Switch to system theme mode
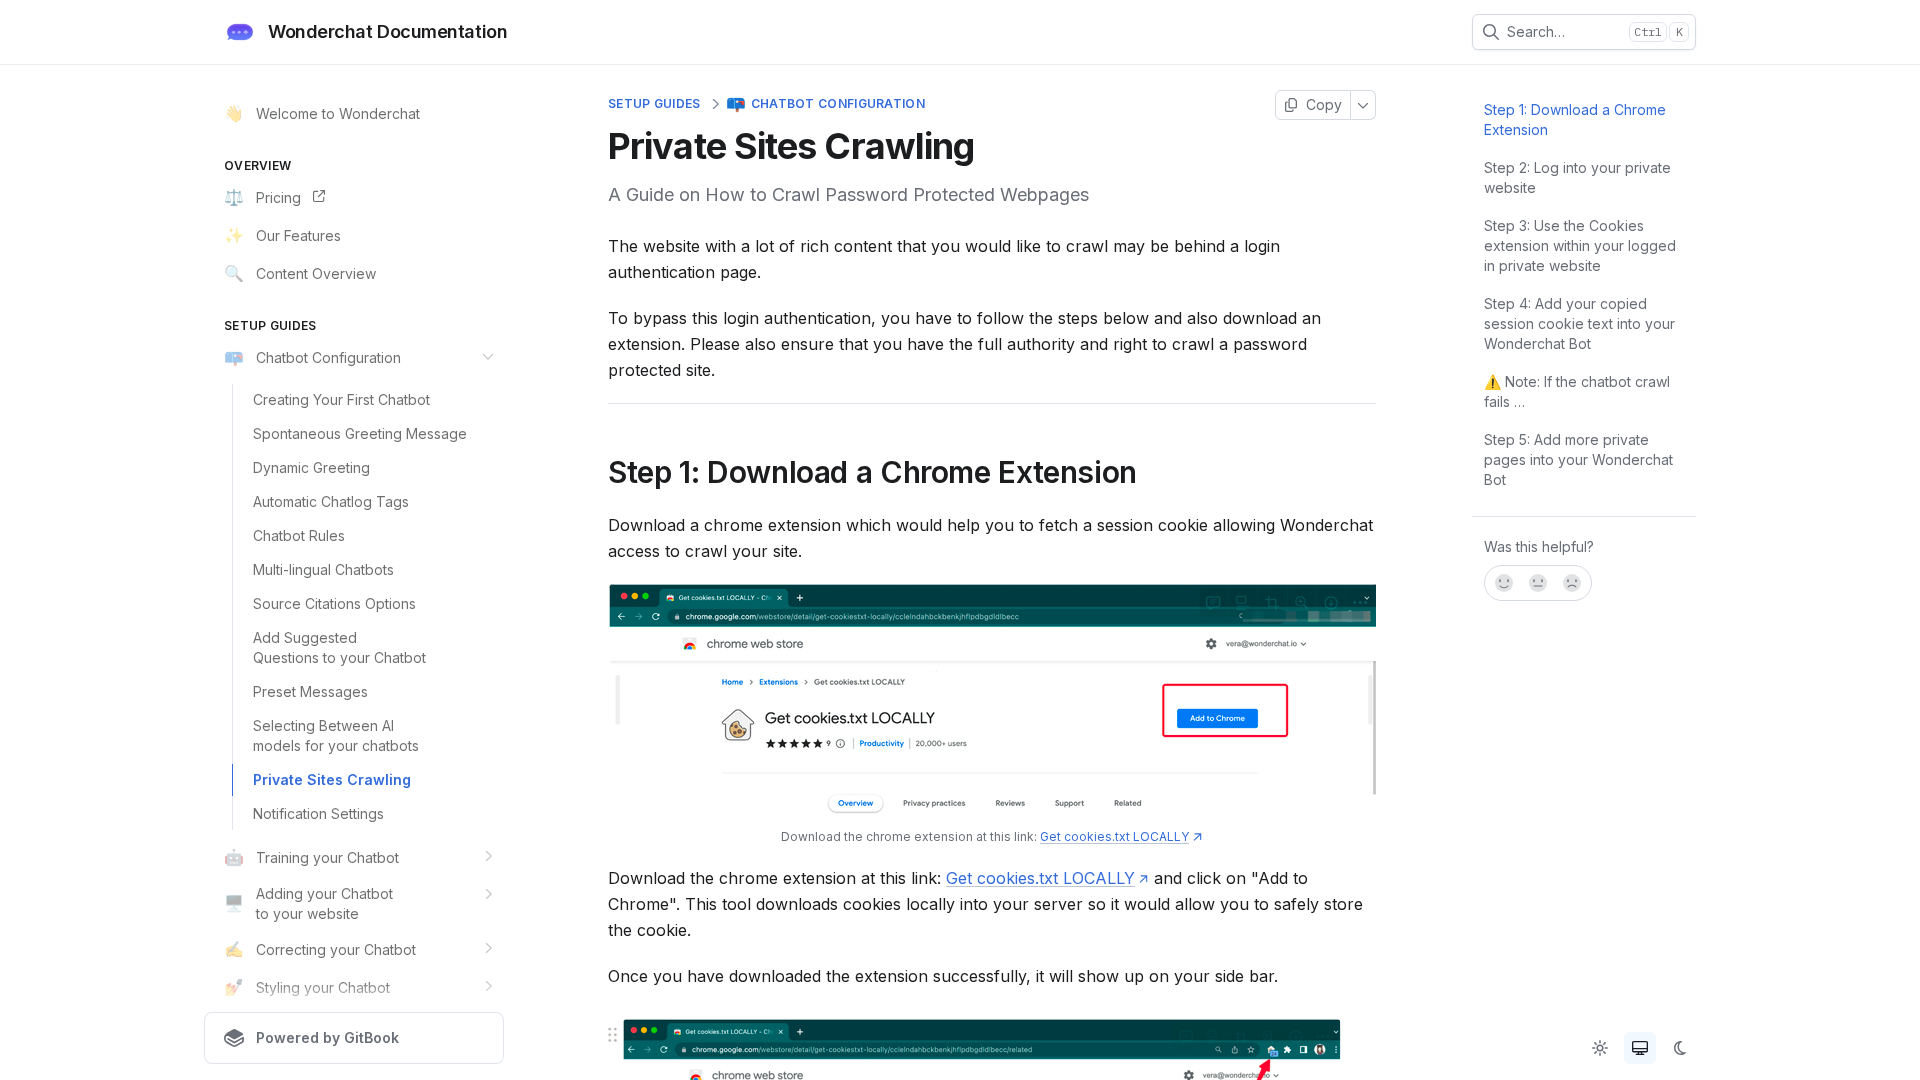 (1640, 1048)
